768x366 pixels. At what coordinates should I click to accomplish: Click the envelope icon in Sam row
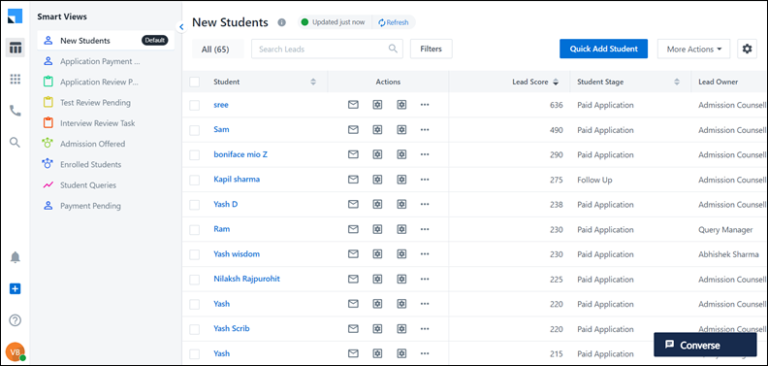click(353, 130)
